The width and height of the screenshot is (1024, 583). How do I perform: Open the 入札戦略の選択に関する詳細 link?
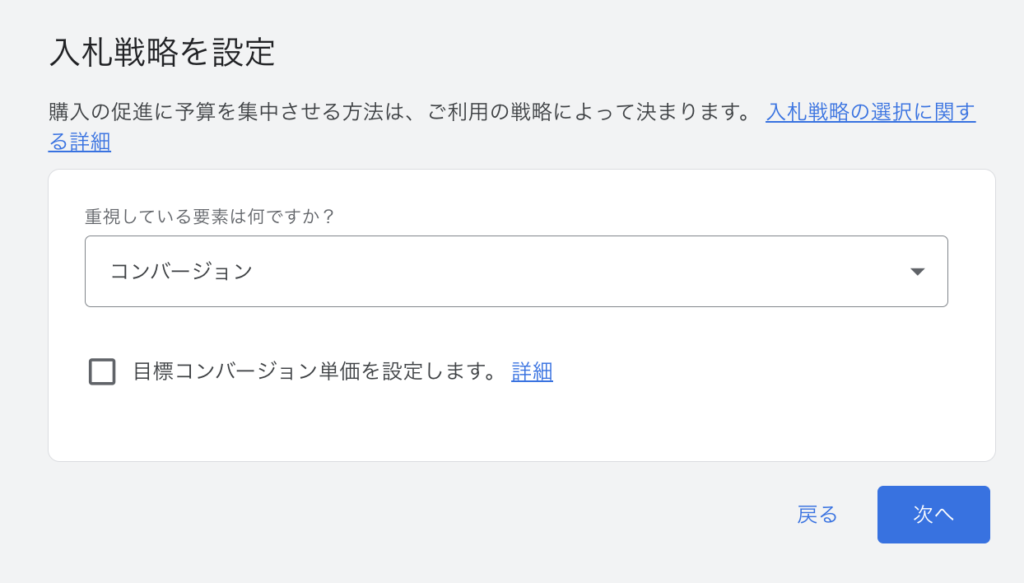870,112
